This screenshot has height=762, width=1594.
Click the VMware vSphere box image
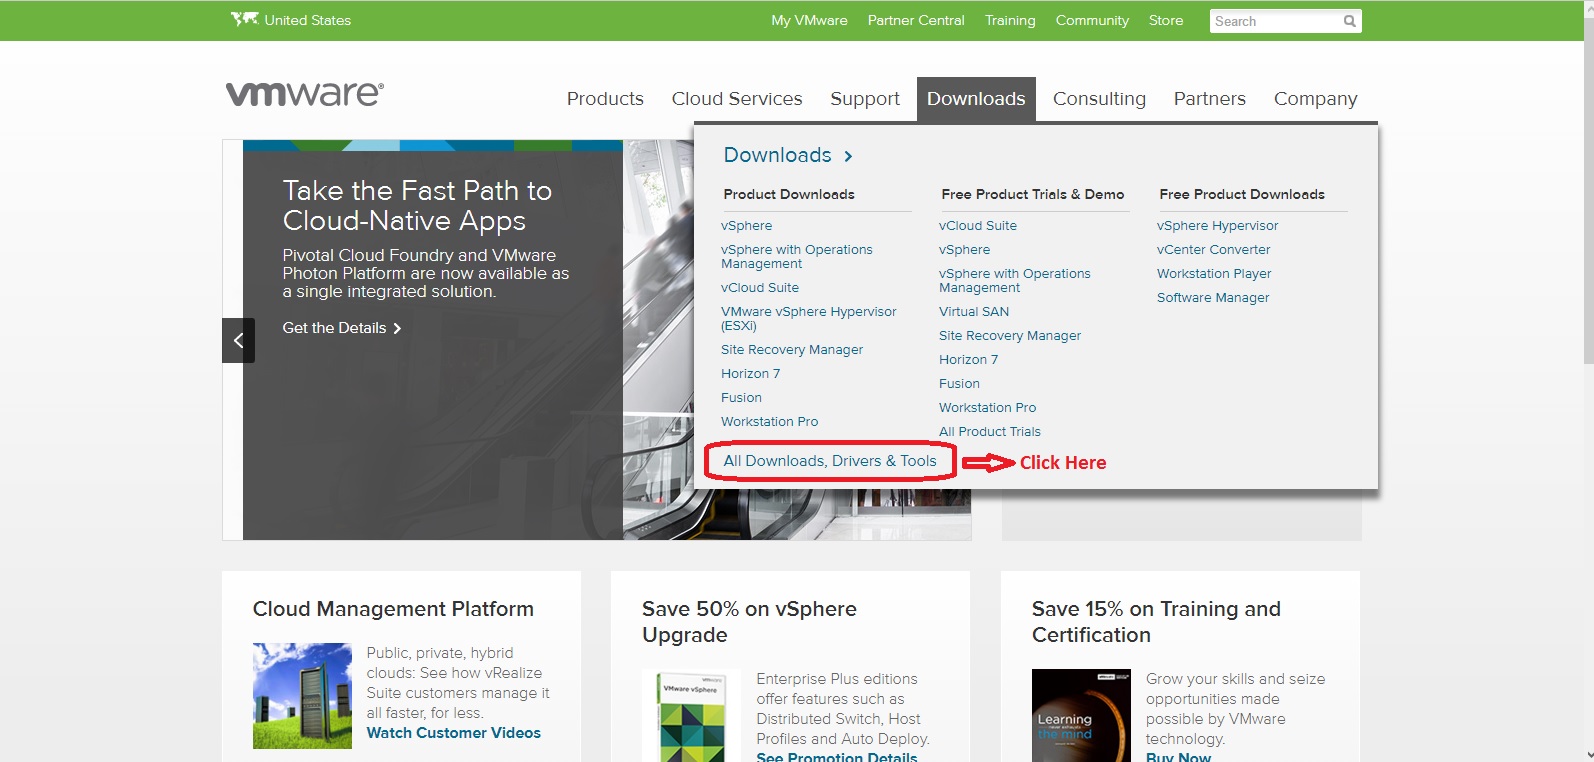(x=691, y=716)
